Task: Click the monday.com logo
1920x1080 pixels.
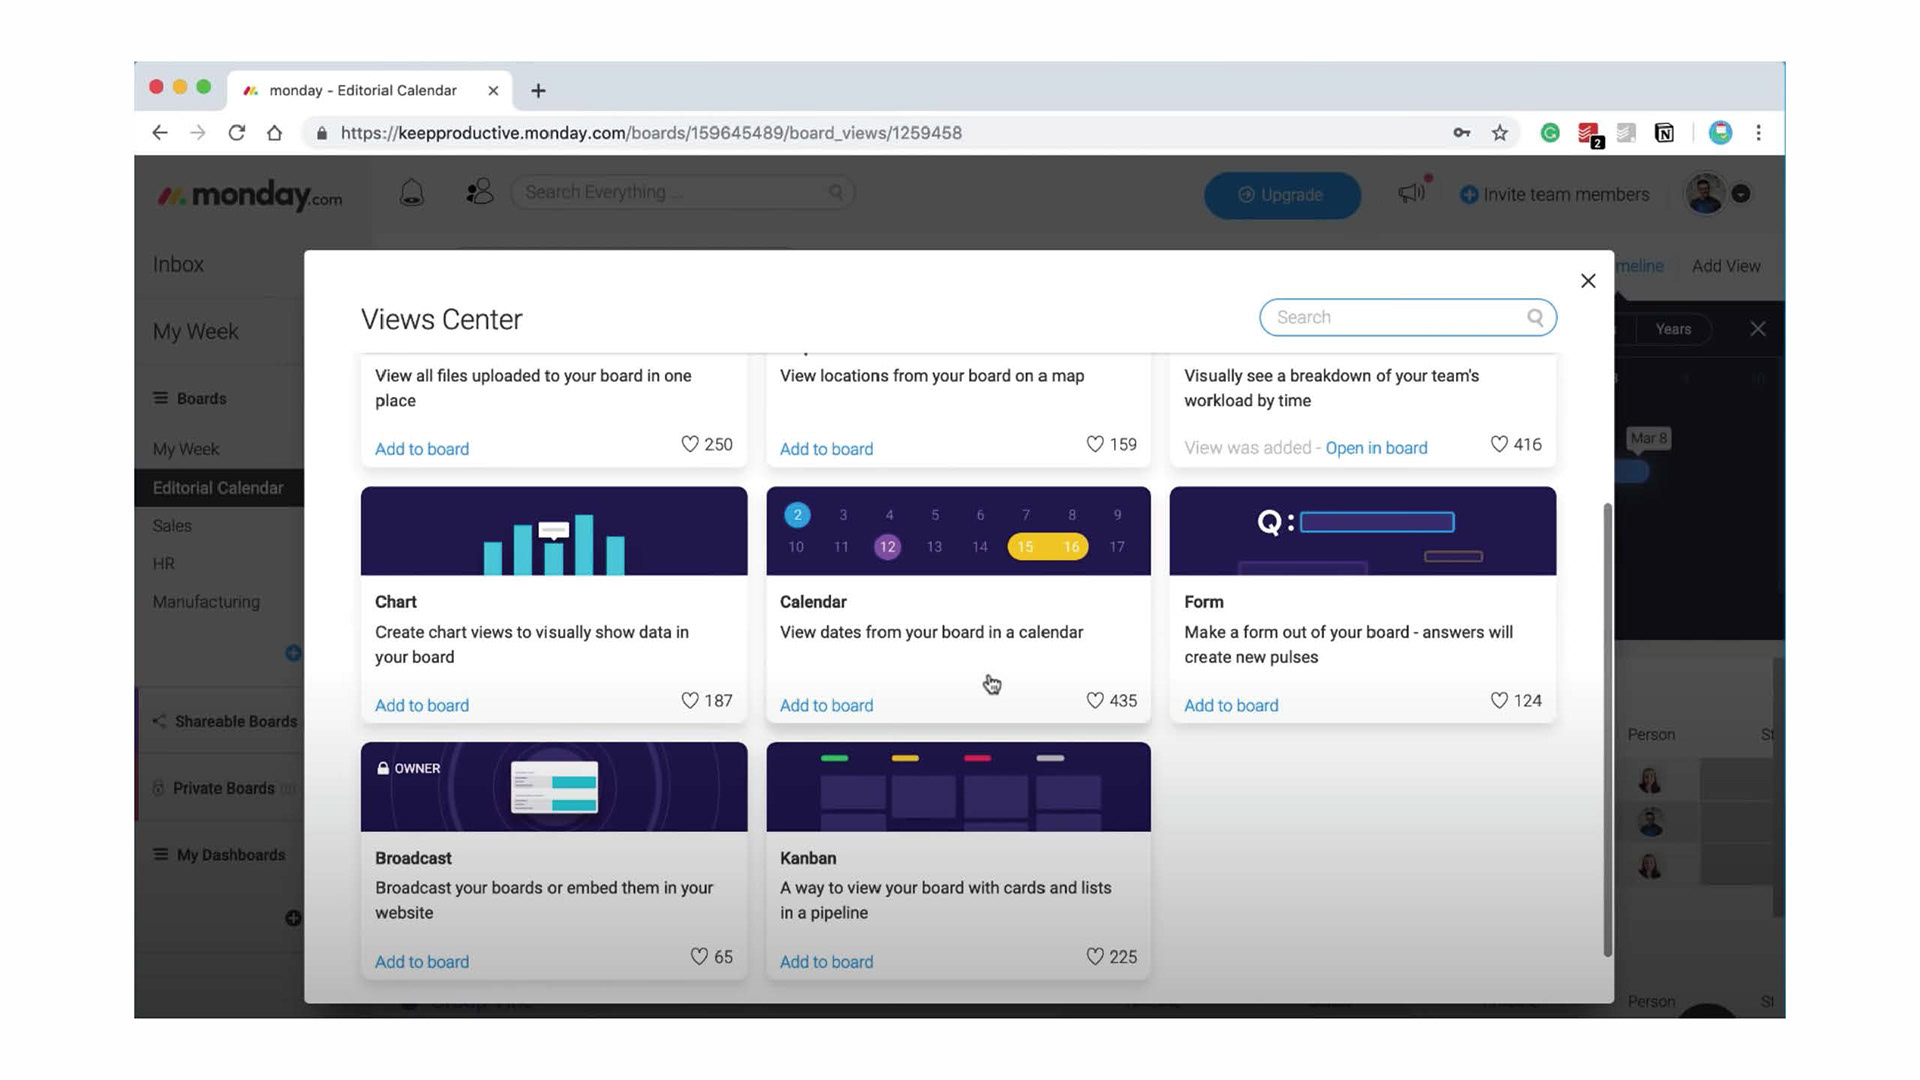Action: click(x=249, y=195)
